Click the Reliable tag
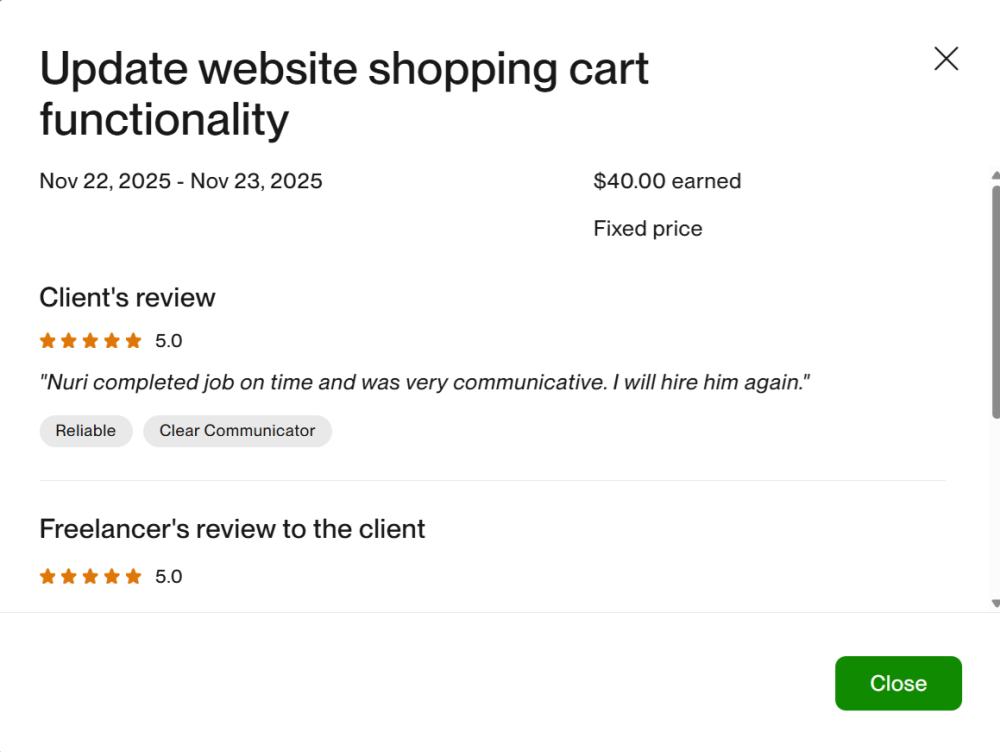The width and height of the screenshot is (1000, 752). click(x=86, y=431)
